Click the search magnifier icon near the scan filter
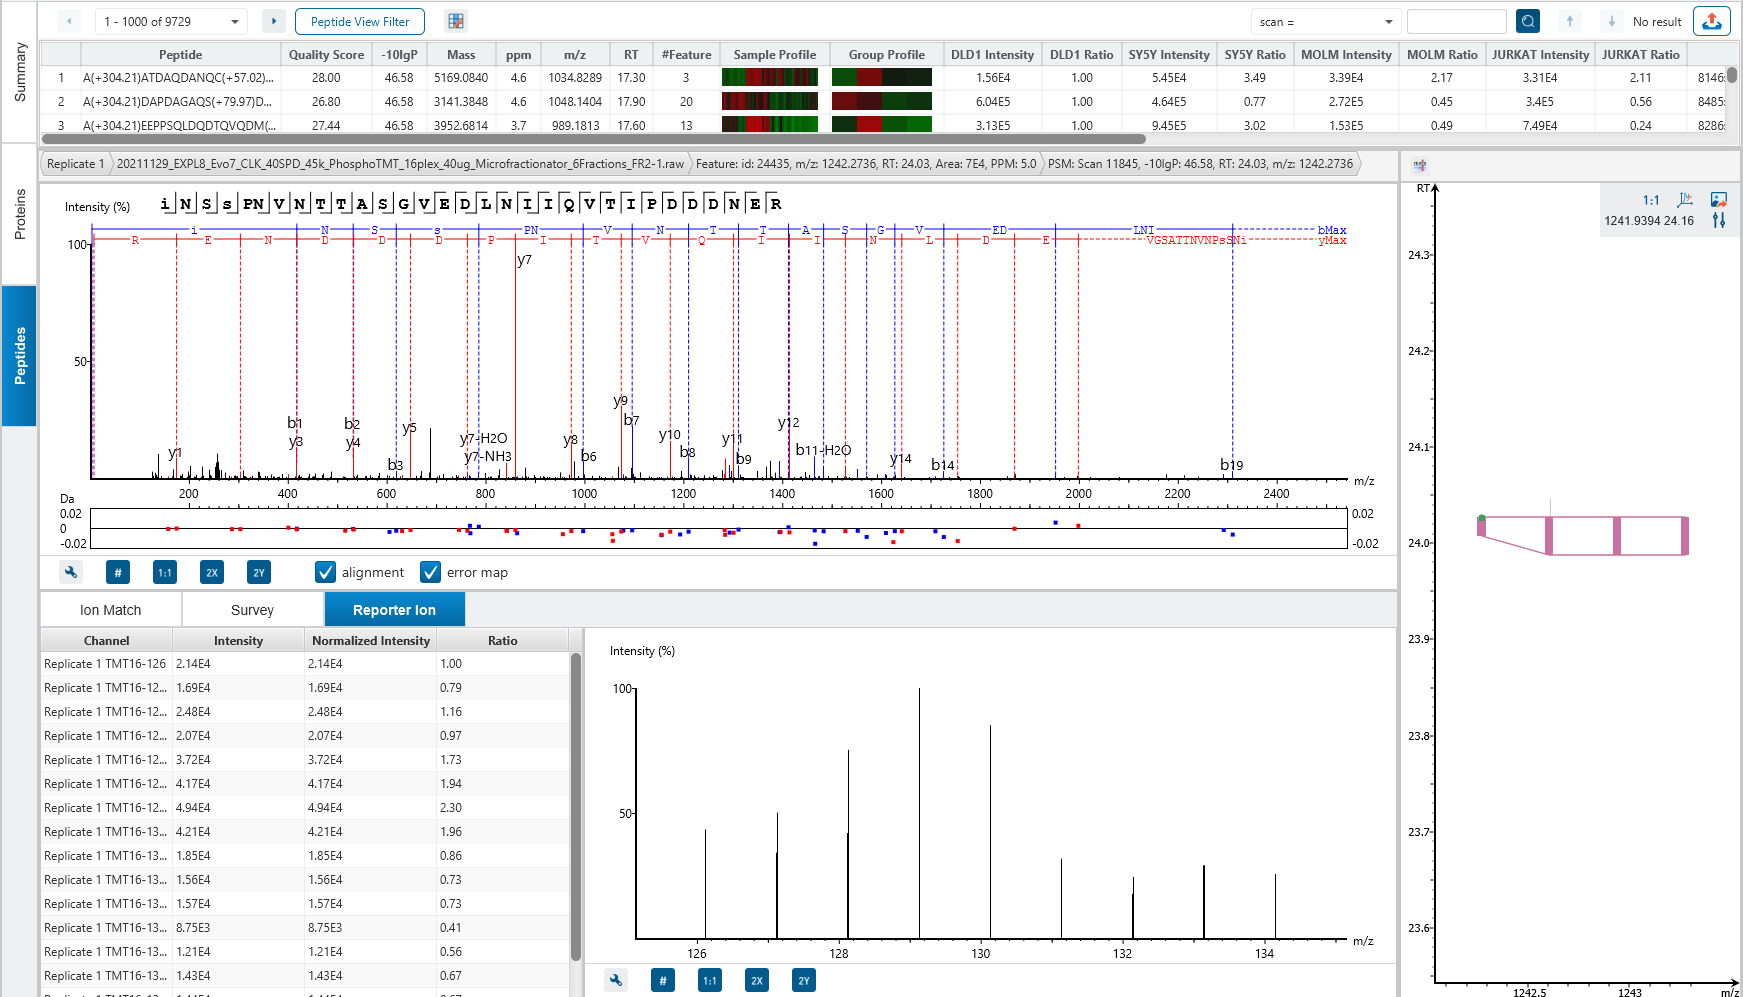Screen dimensions: 1743x997 [x=1529, y=20]
